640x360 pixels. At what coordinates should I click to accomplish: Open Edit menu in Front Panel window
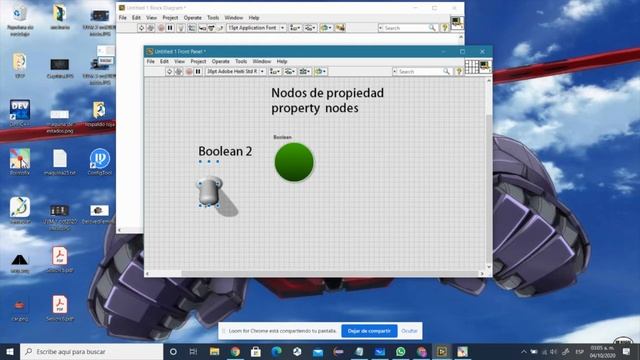coord(164,61)
